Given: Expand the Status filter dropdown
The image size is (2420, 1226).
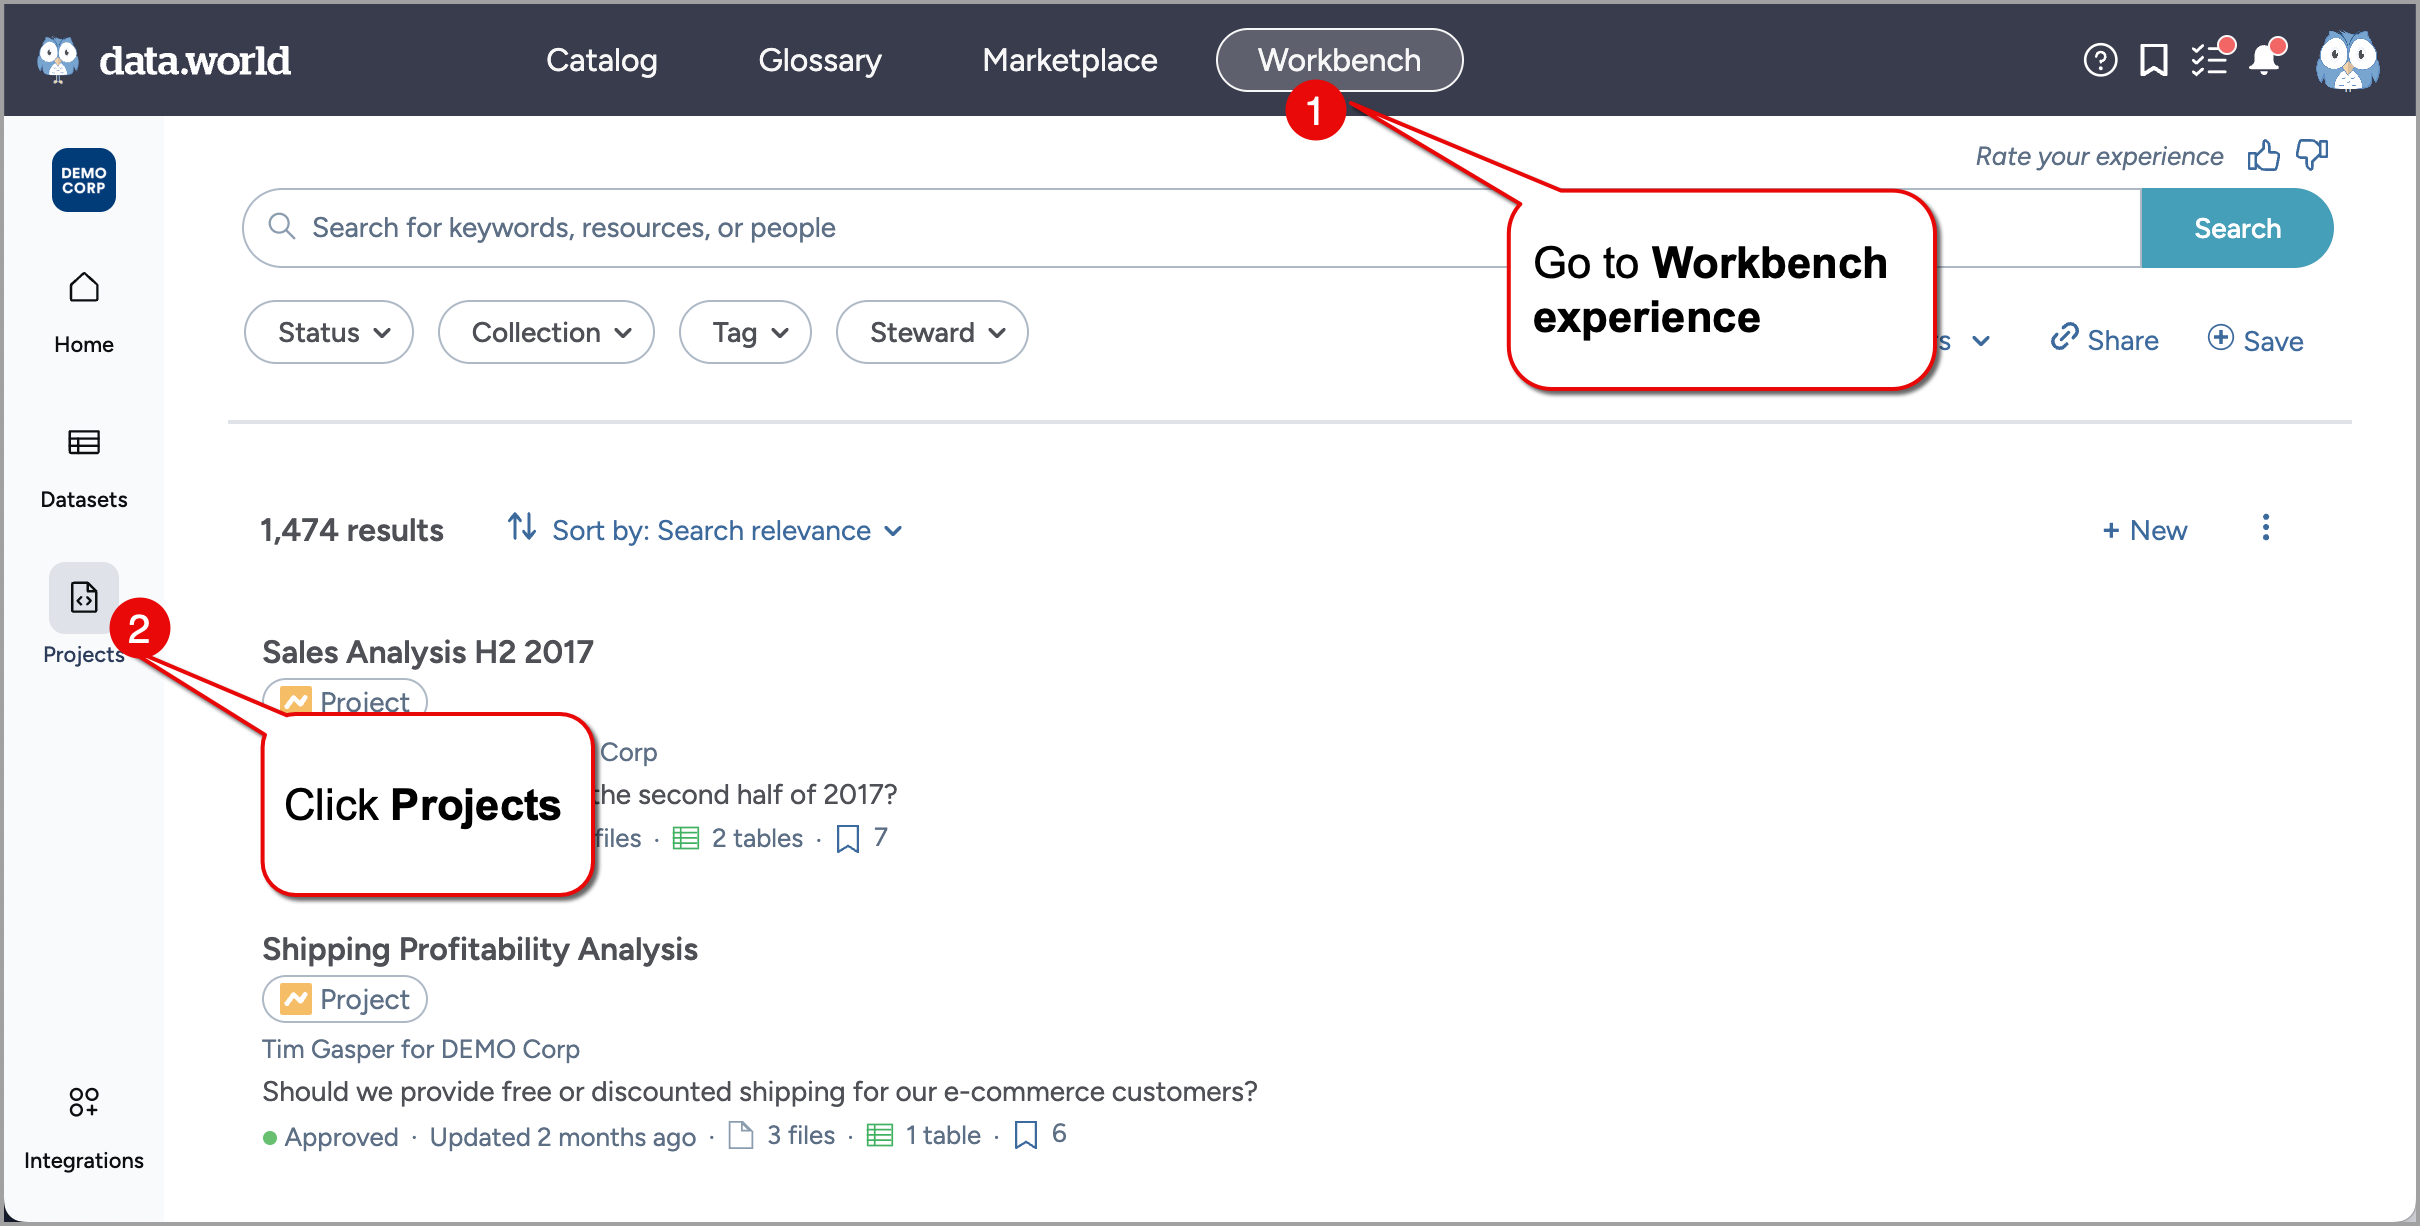Looking at the screenshot, I should [329, 332].
